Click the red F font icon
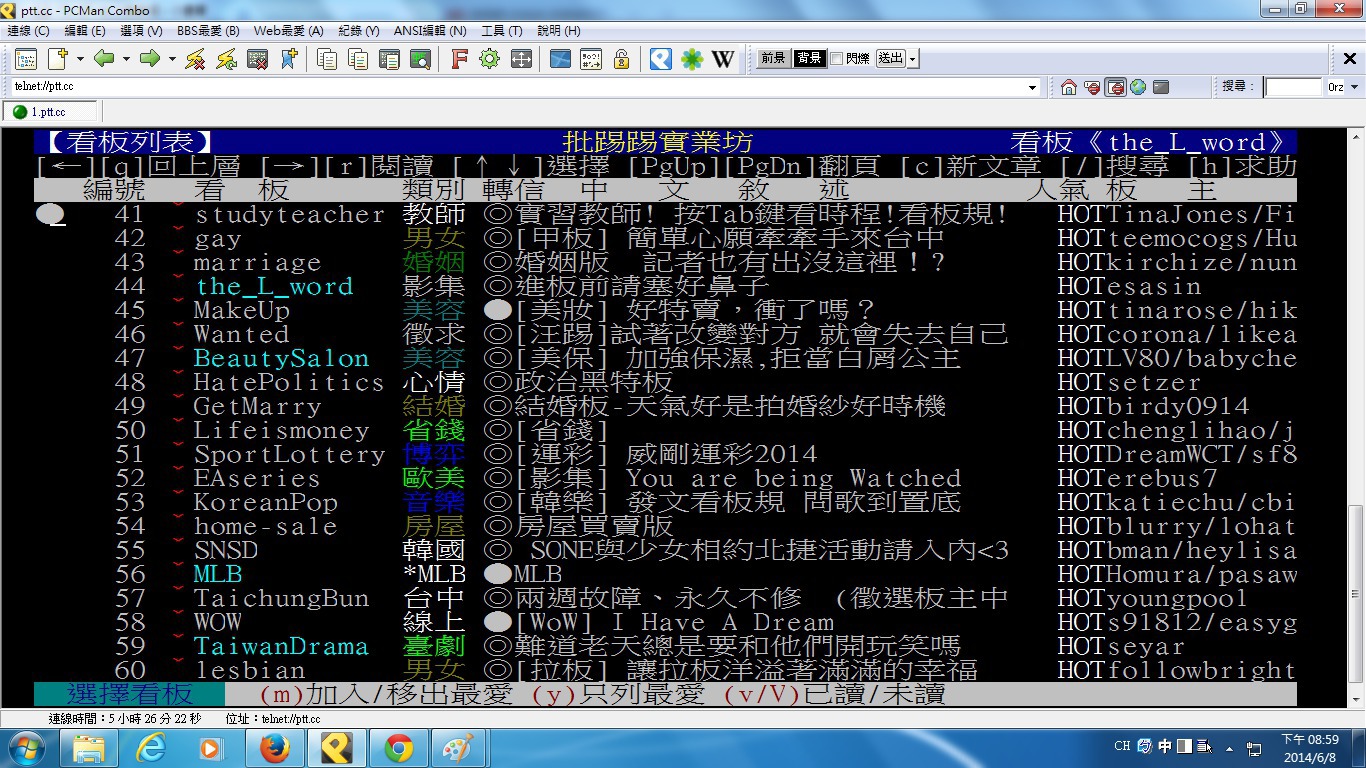This screenshot has height=768, width=1366. tap(459, 59)
